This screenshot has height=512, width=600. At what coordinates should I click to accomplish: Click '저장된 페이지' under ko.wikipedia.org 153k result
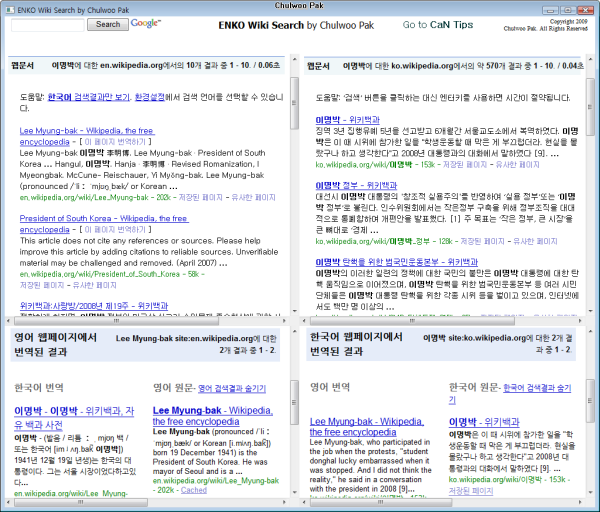coord(465,165)
